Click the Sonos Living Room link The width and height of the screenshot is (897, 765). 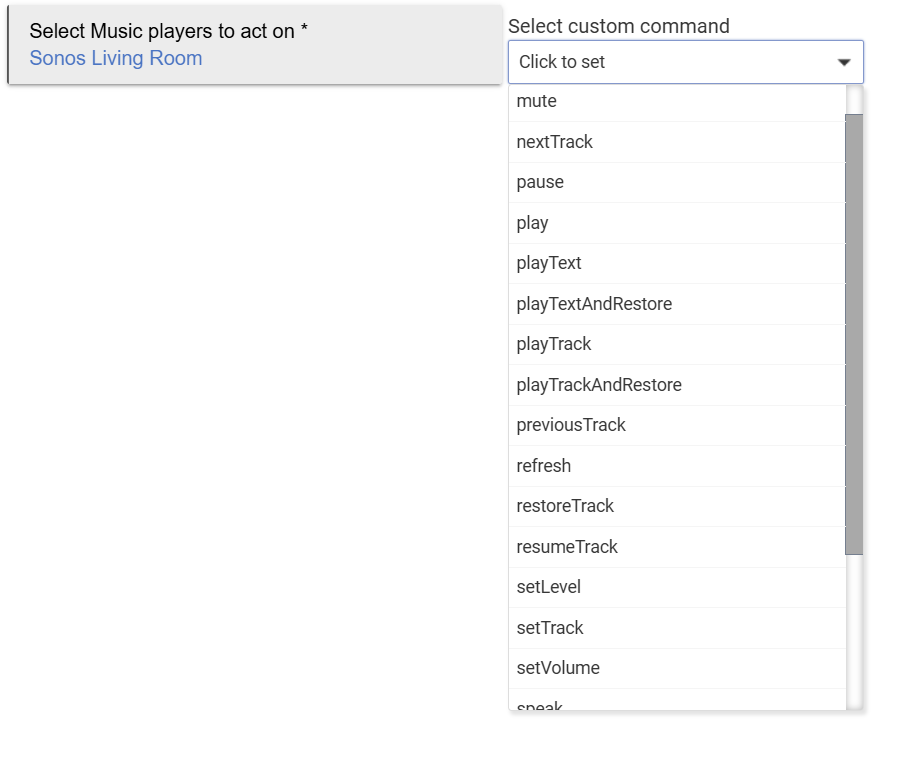(116, 58)
